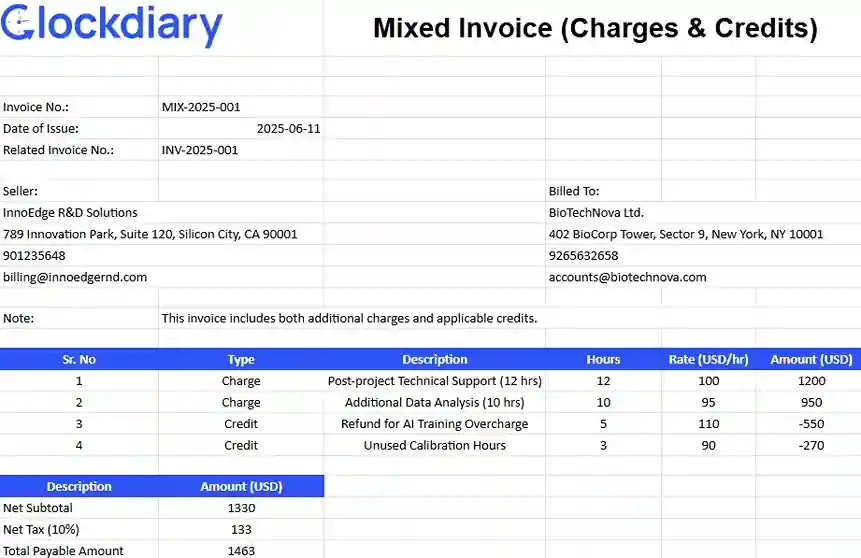Click seller phone 901235648
861x558 pixels.
point(34,255)
